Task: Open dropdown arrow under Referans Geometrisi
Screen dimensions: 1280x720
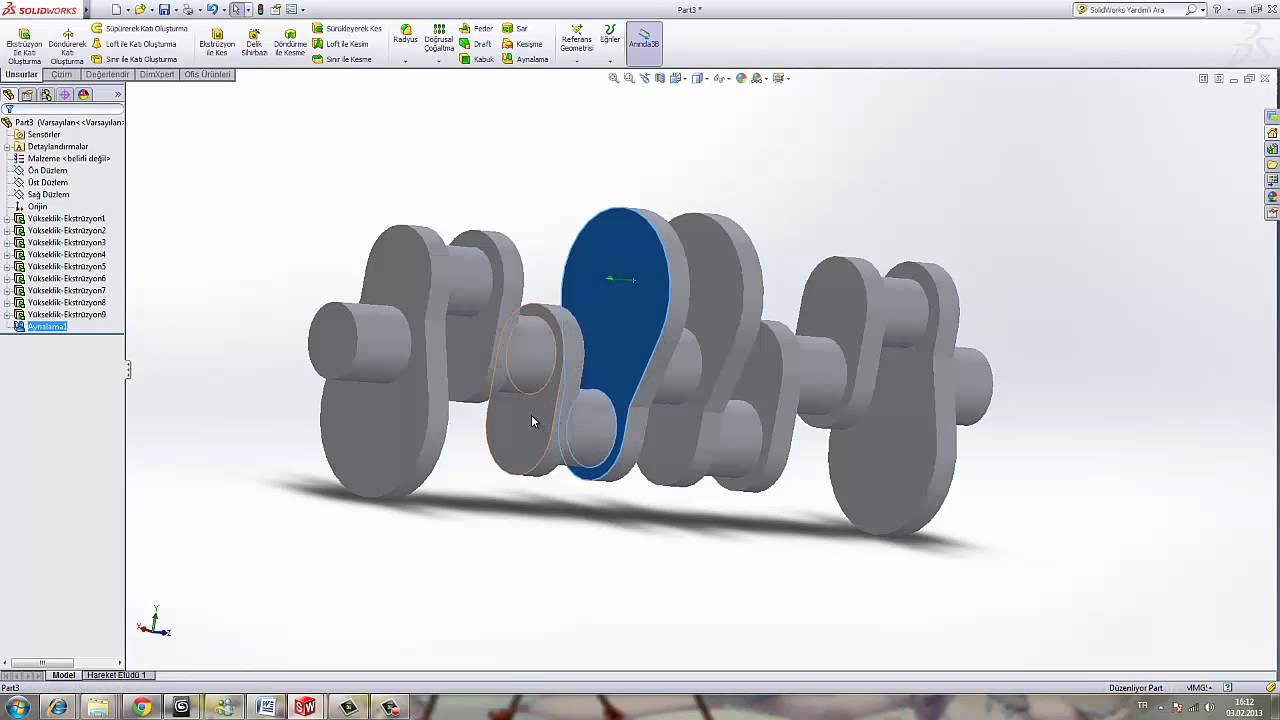Action: tap(576, 61)
